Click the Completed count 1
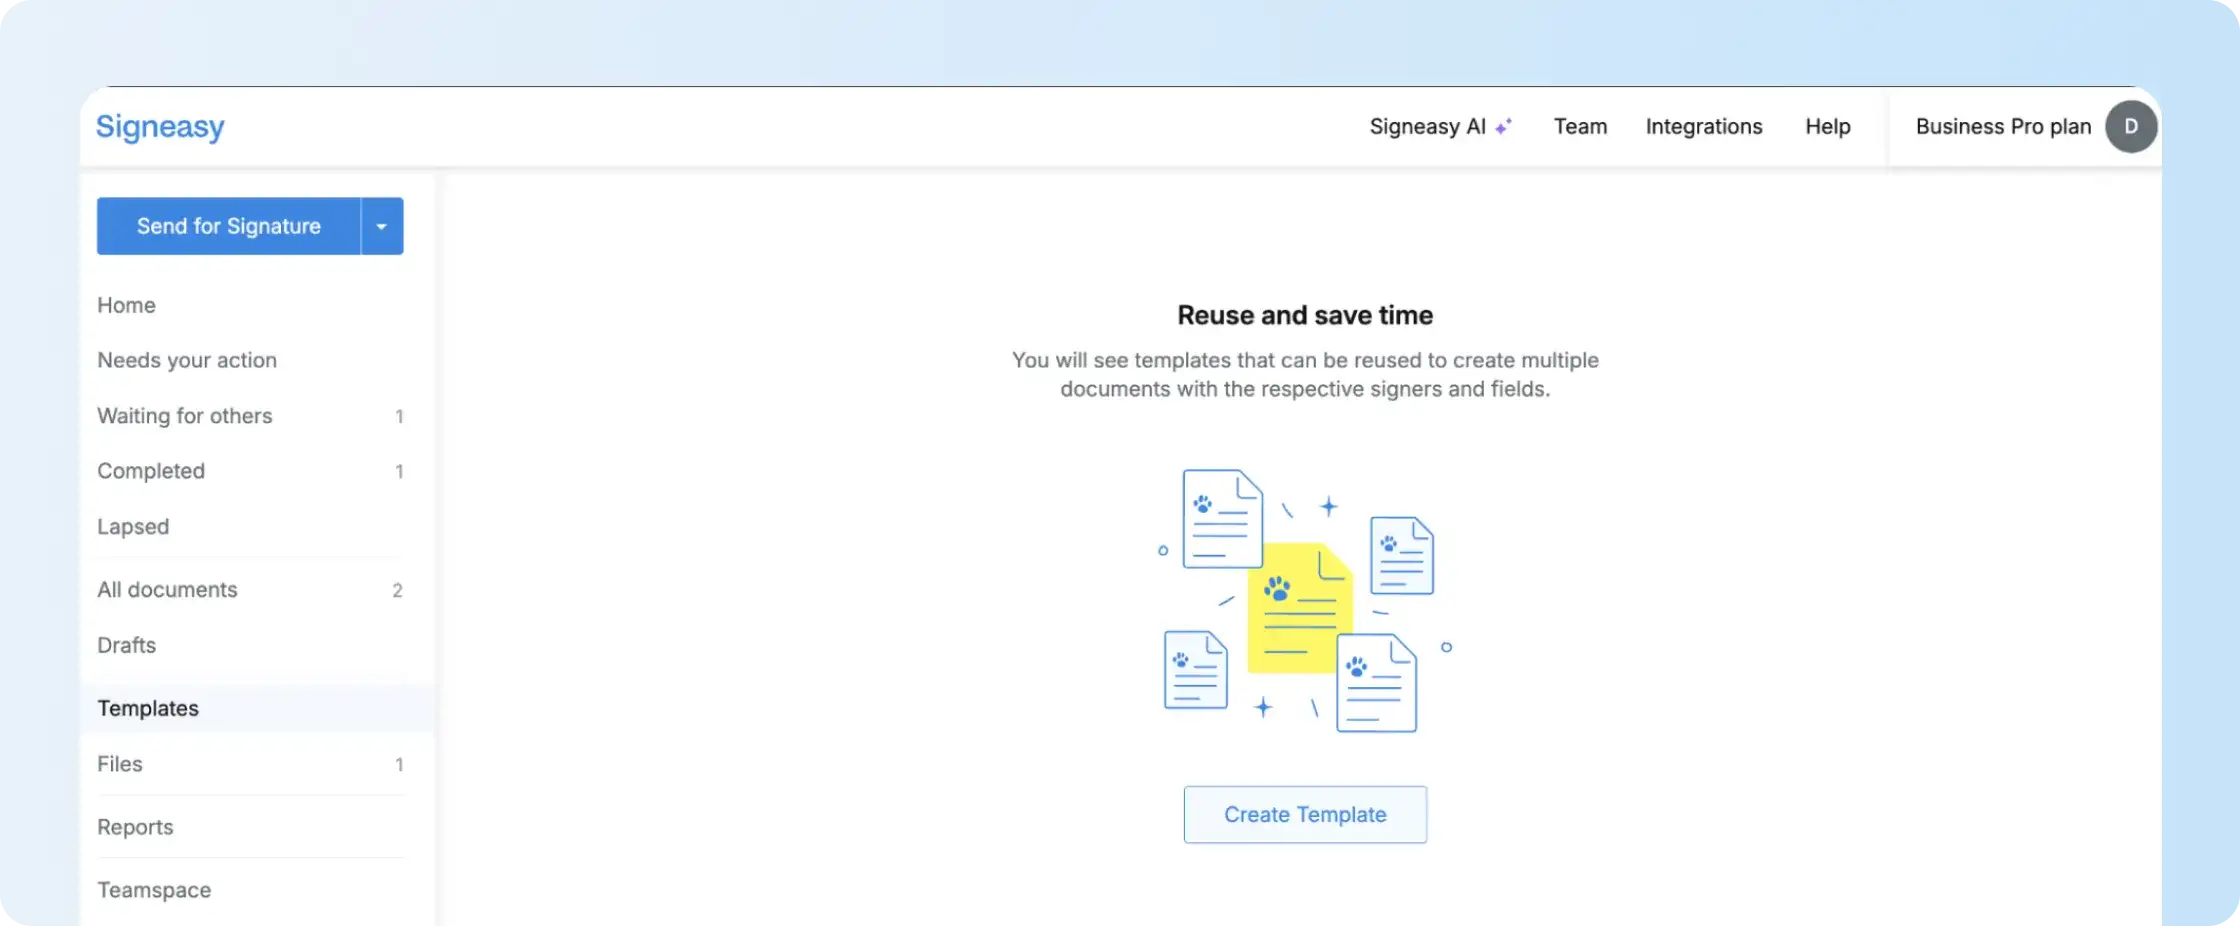The image size is (2240, 926). (x=399, y=471)
